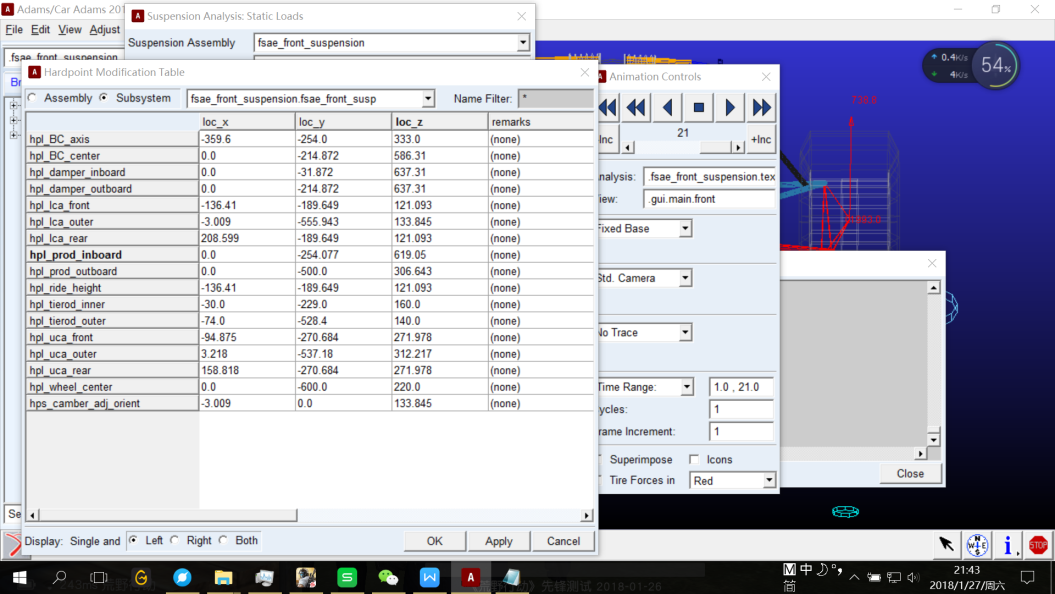The width and height of the screenshot is (1055, 594).
Task: Play animation fast backward
Action: coord(636,108)
